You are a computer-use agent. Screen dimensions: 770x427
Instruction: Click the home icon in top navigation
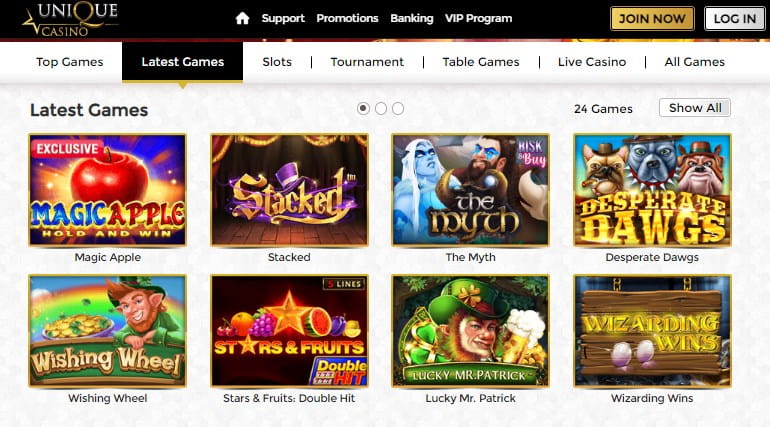pos(242,18)
